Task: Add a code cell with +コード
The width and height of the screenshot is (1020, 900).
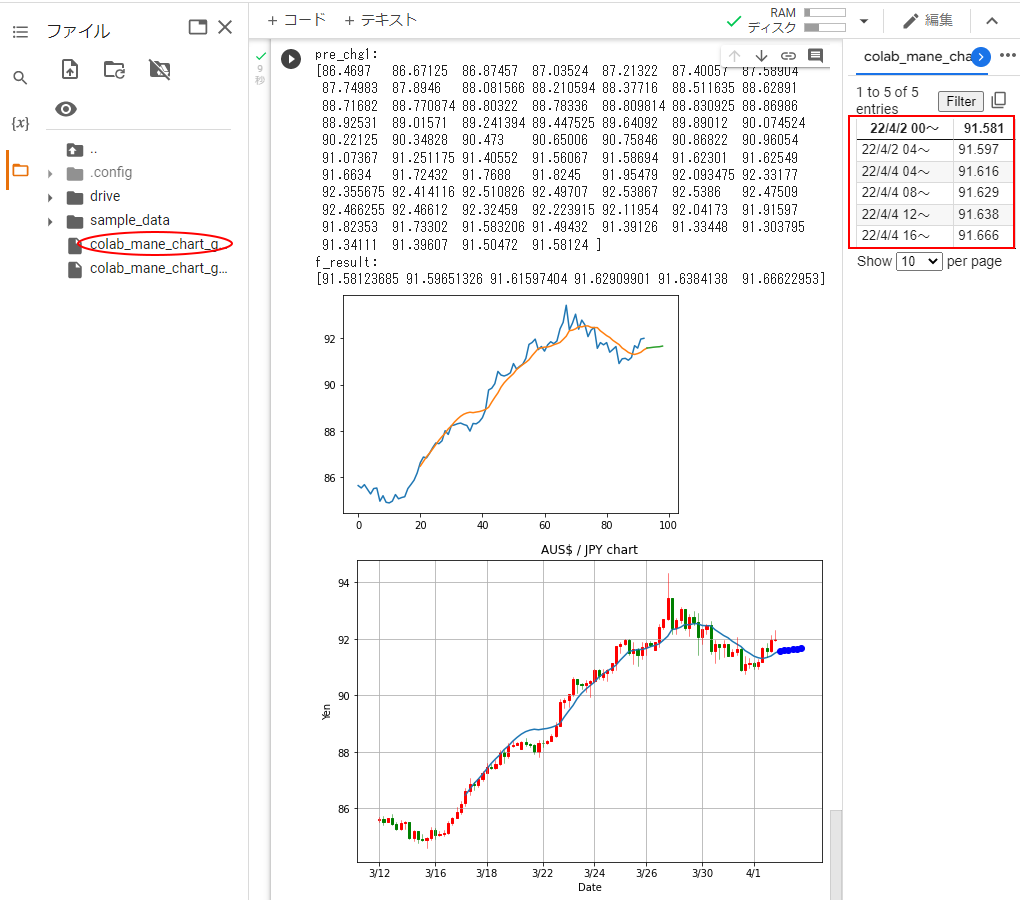Action: pyautogui.click(x=297, y=20)
